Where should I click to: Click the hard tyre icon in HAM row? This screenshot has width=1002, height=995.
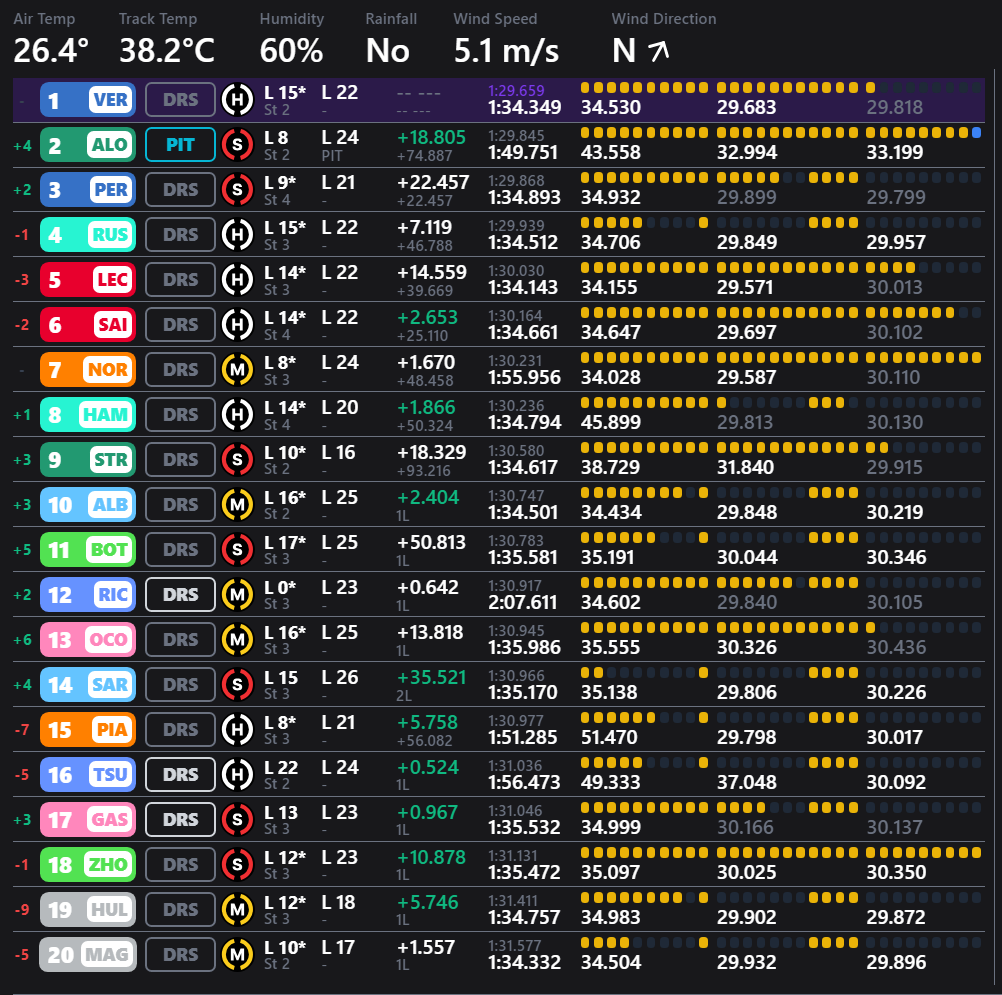point(237,415)
